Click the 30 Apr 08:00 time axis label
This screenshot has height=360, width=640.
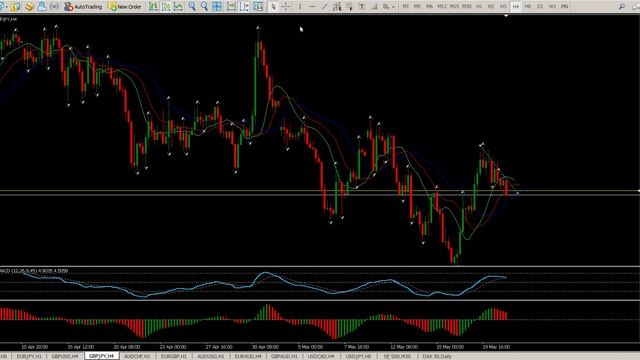coord(265,347)
